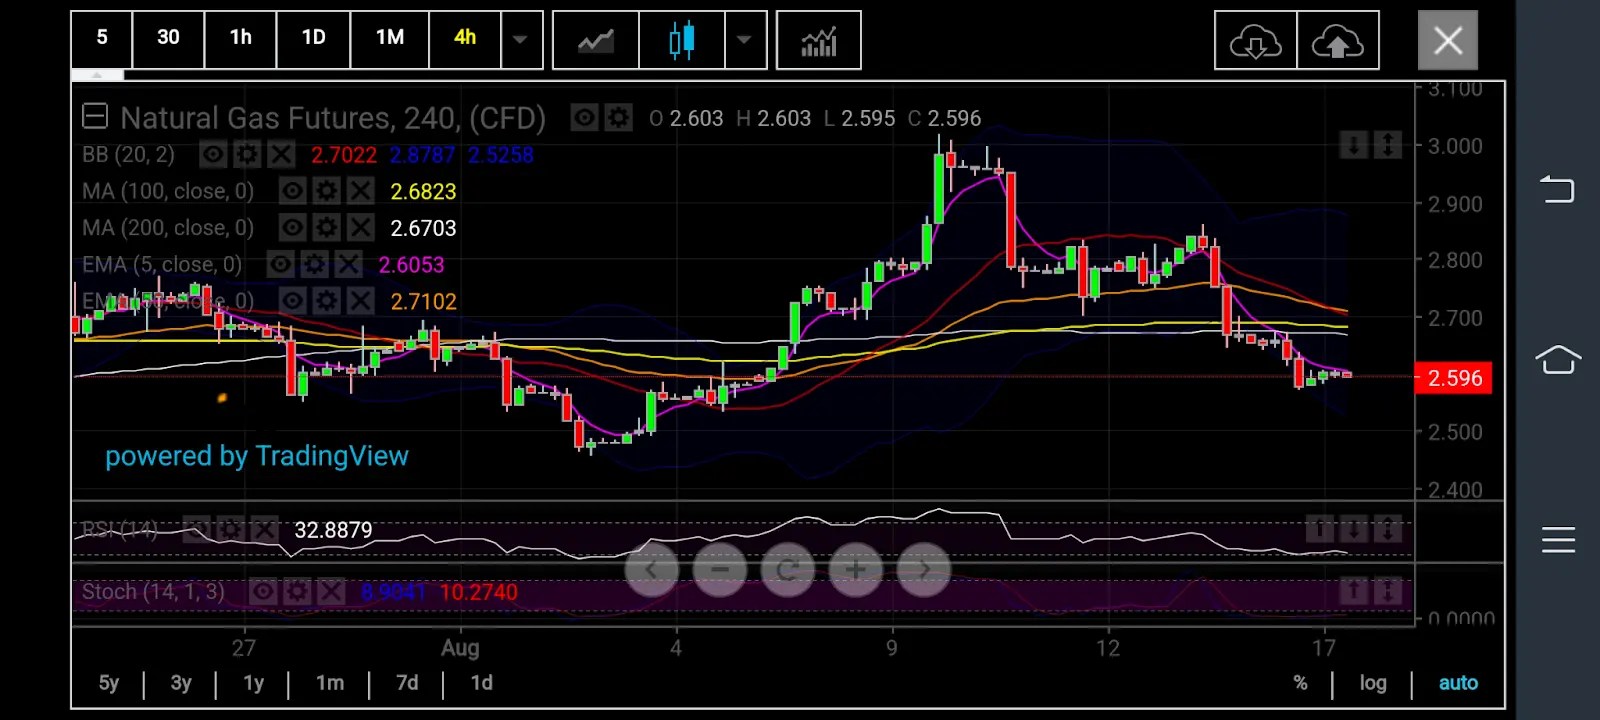
Task: Set date range to 1y
Action: click(x=253, y=683)
